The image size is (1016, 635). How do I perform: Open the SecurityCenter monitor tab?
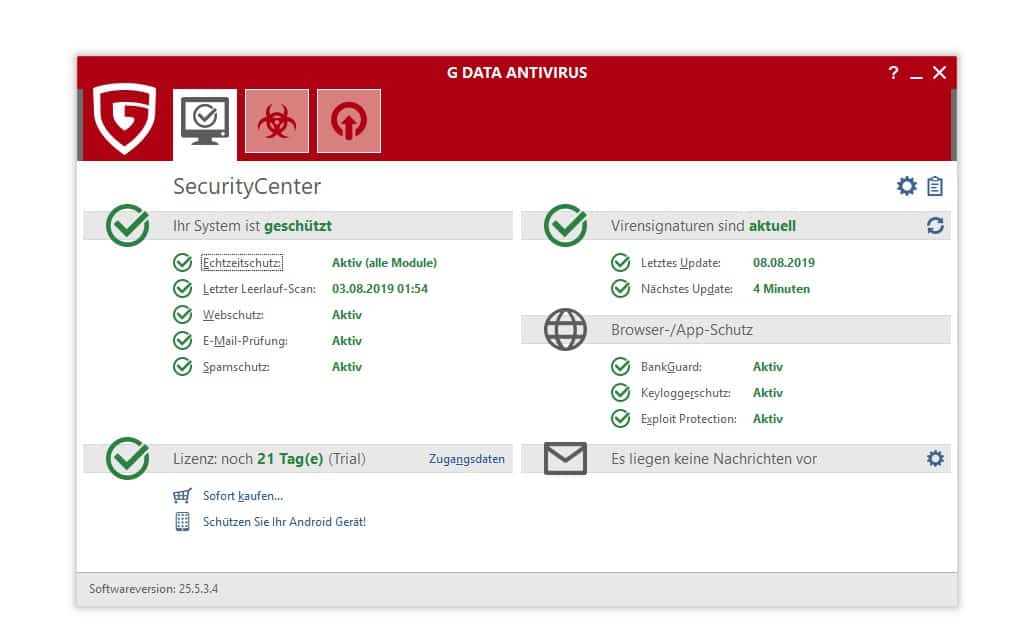[x=205, y=122]
